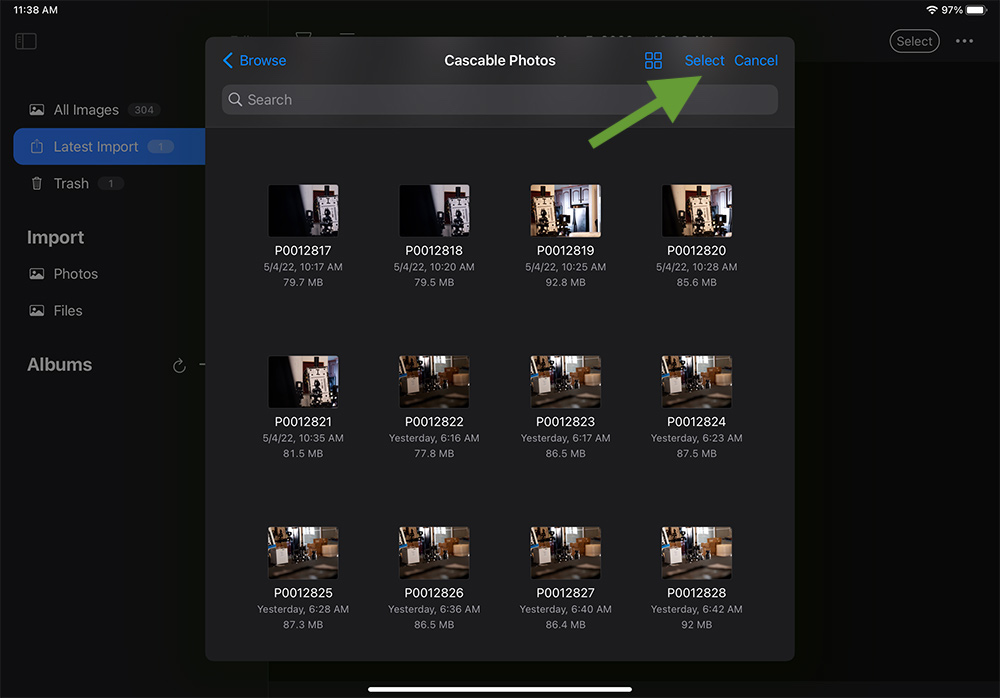Open photo thumbnail P0012821
This screenshot has width=1000, height=698.
pos(303,382)
